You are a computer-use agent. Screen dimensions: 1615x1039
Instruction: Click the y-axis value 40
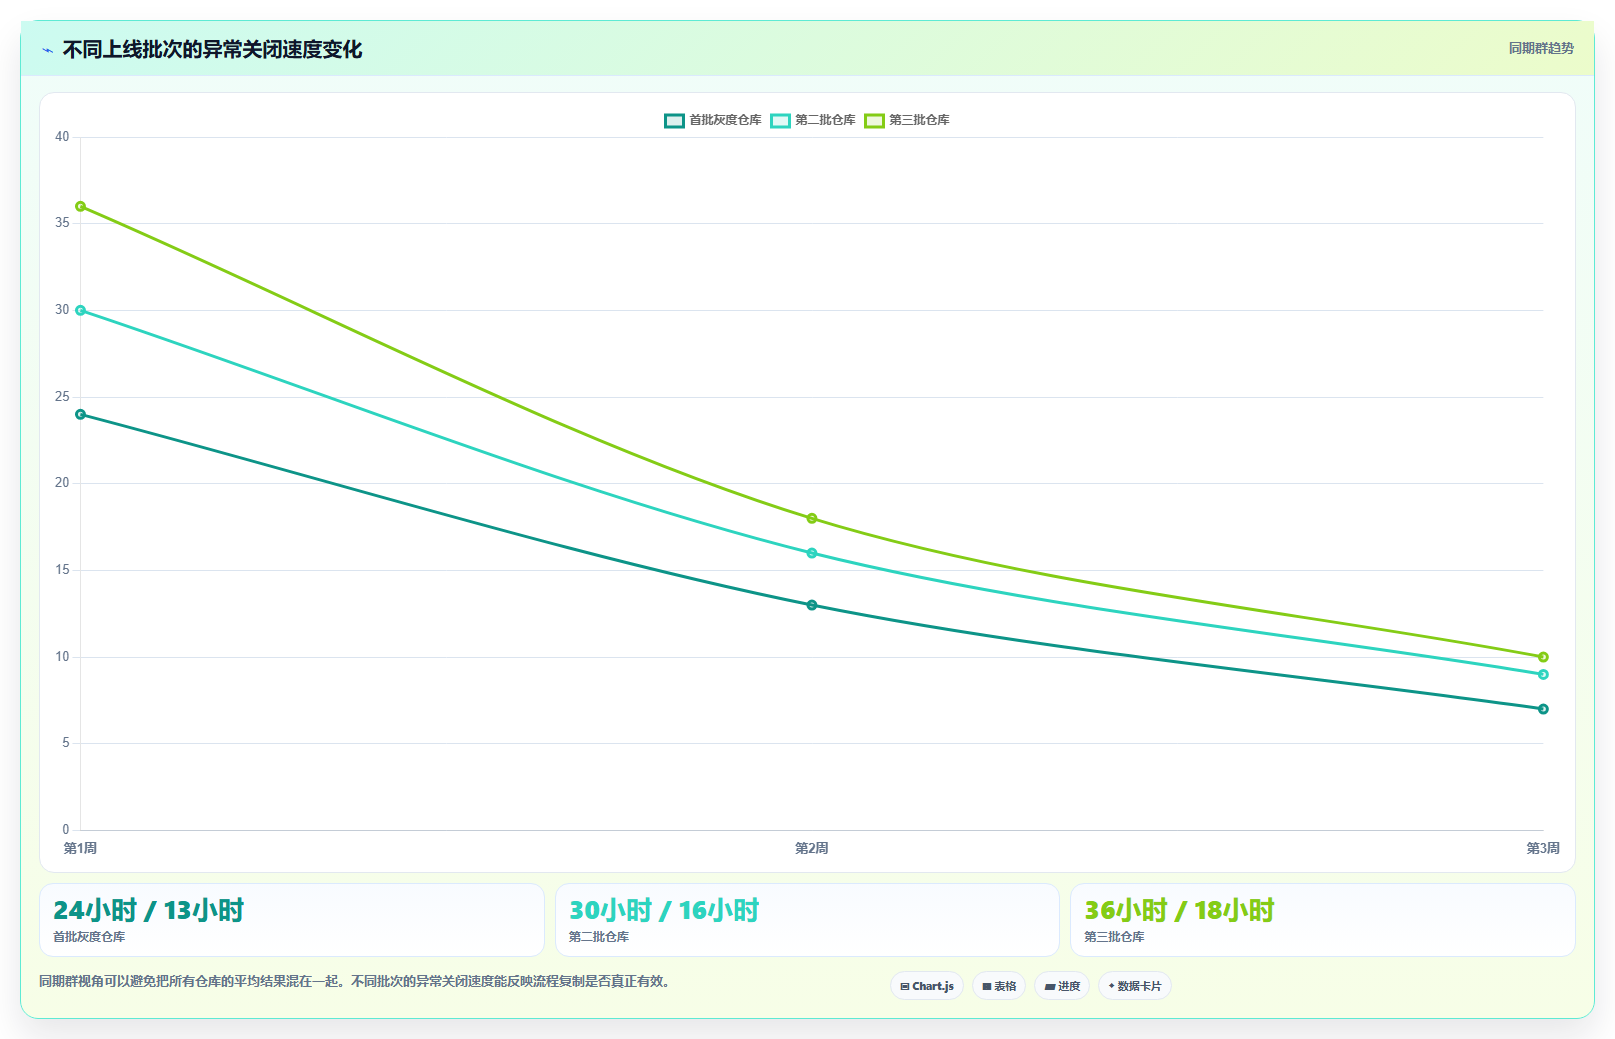(62, 137)
